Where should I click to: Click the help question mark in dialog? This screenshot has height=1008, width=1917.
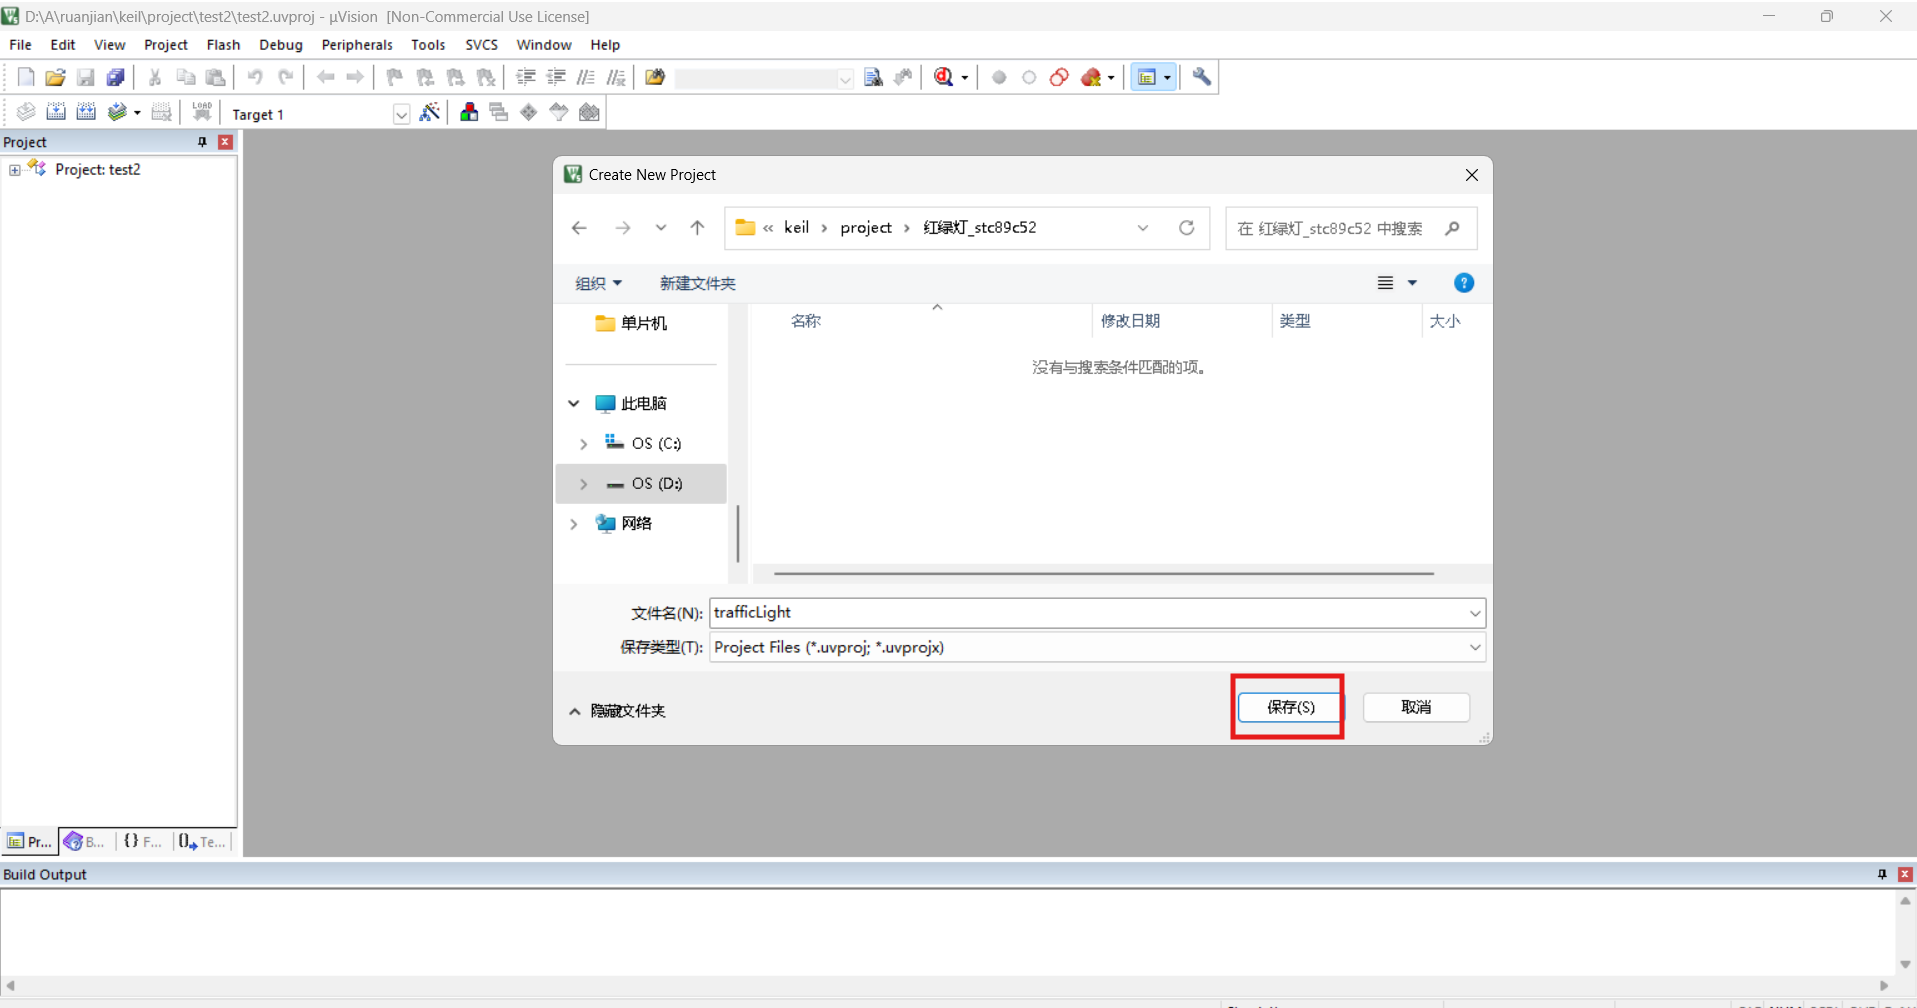[1464, 283]
